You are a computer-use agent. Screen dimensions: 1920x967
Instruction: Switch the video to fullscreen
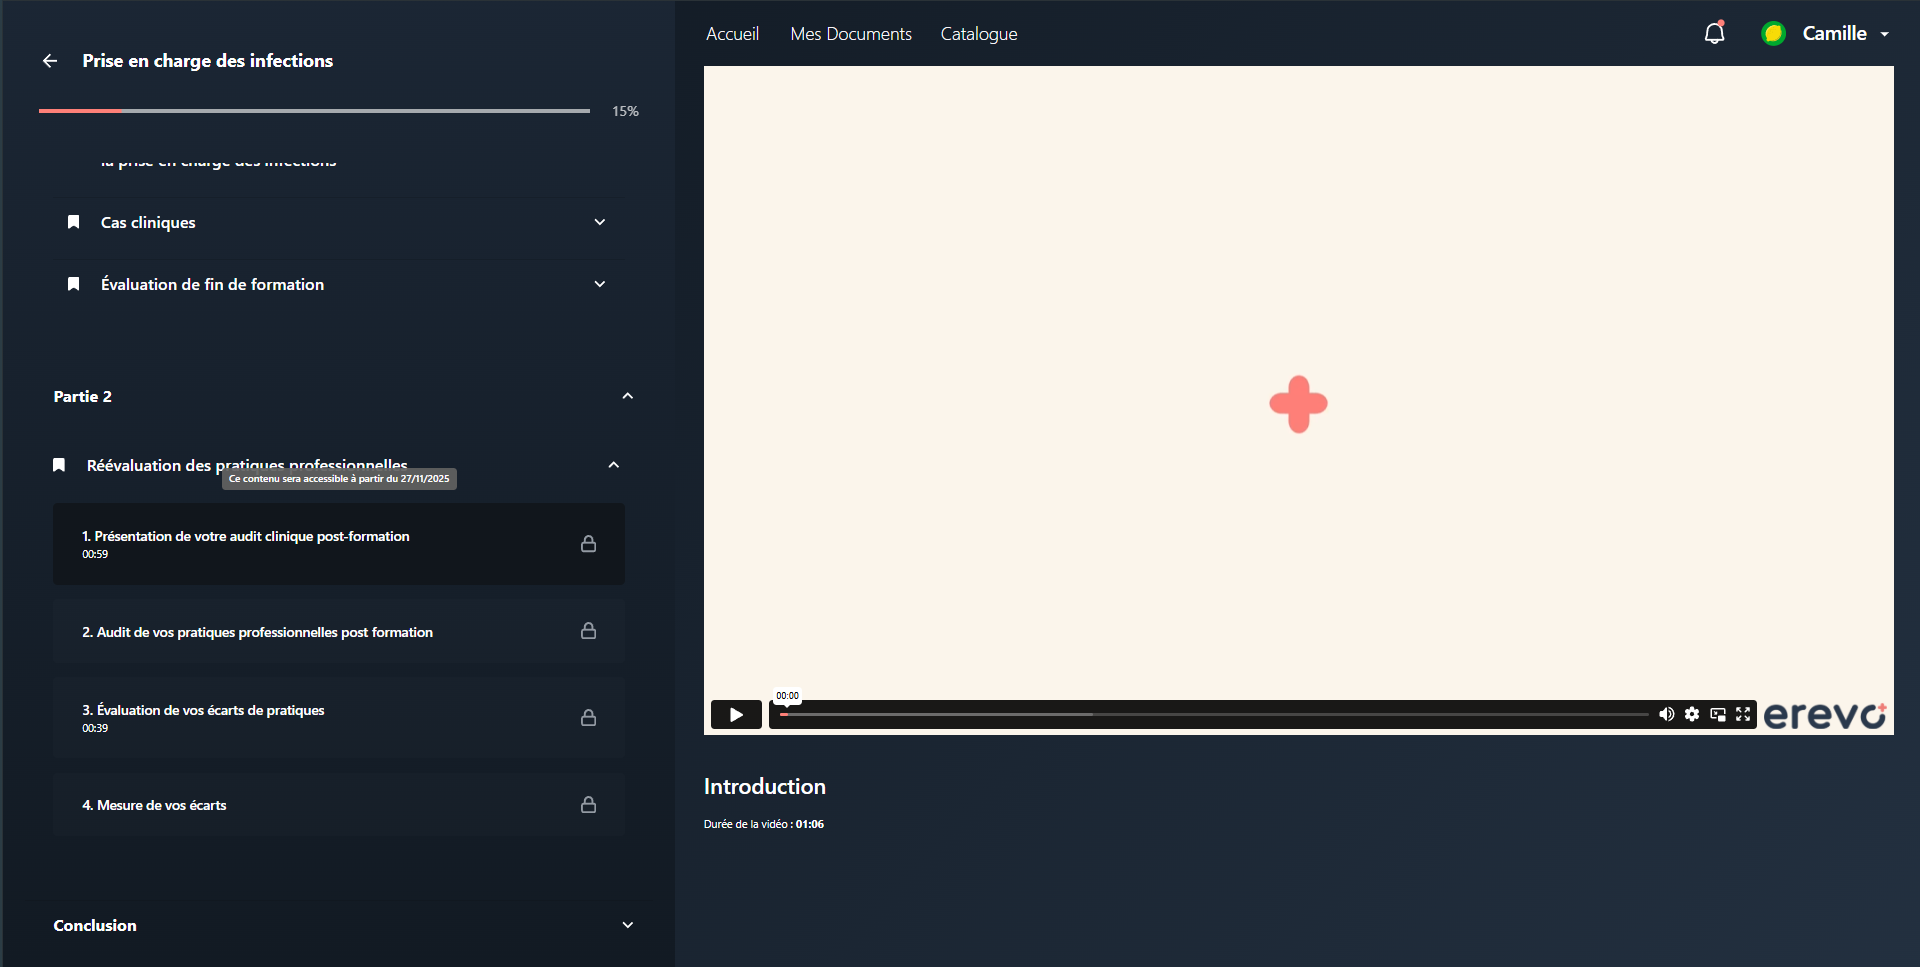pyautogui.click(x=1743, y=714)
